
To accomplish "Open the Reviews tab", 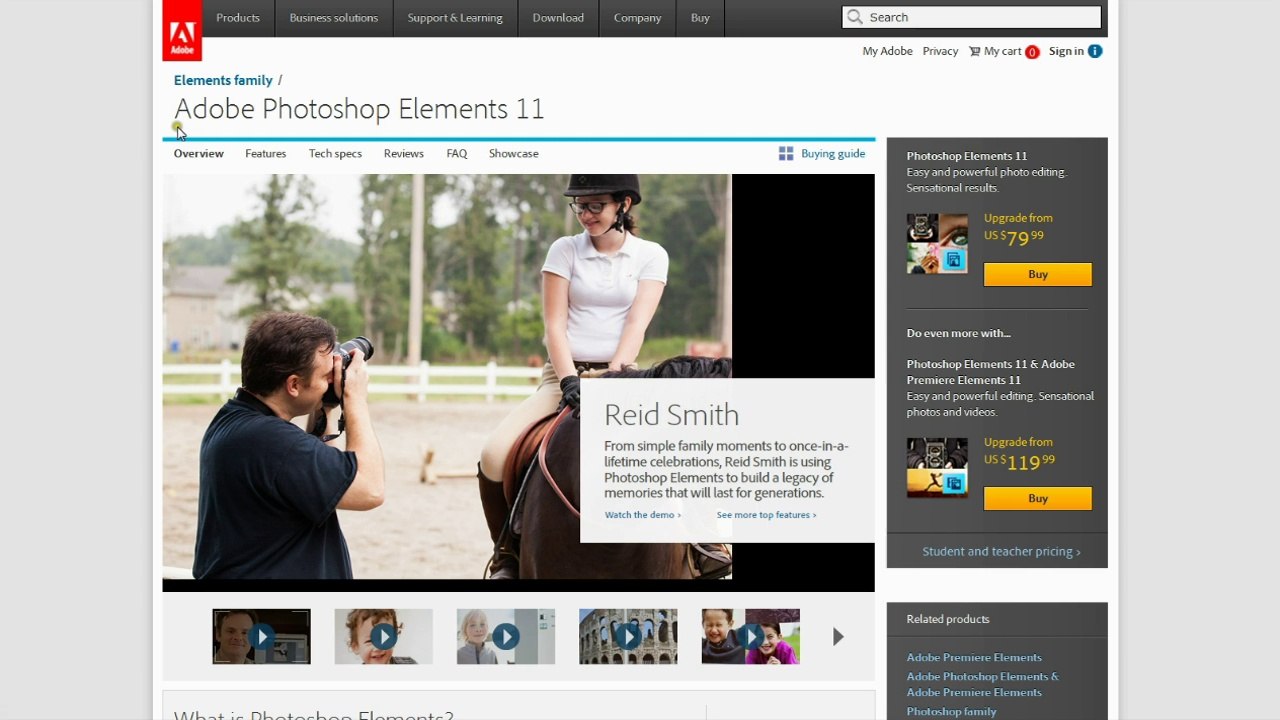I will pyautogui.click(x=404, y=153).
